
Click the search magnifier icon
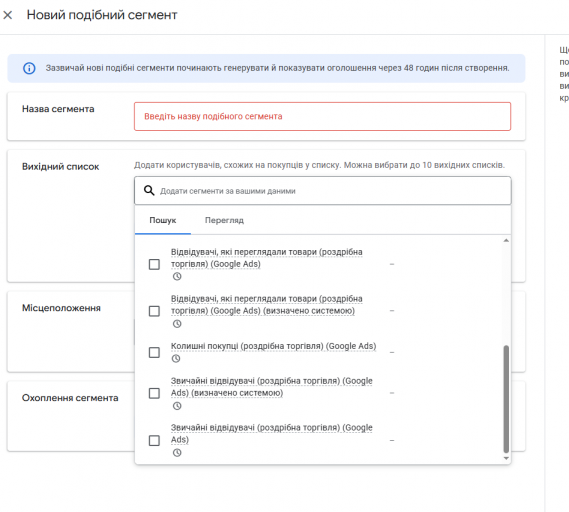[149, 191]
